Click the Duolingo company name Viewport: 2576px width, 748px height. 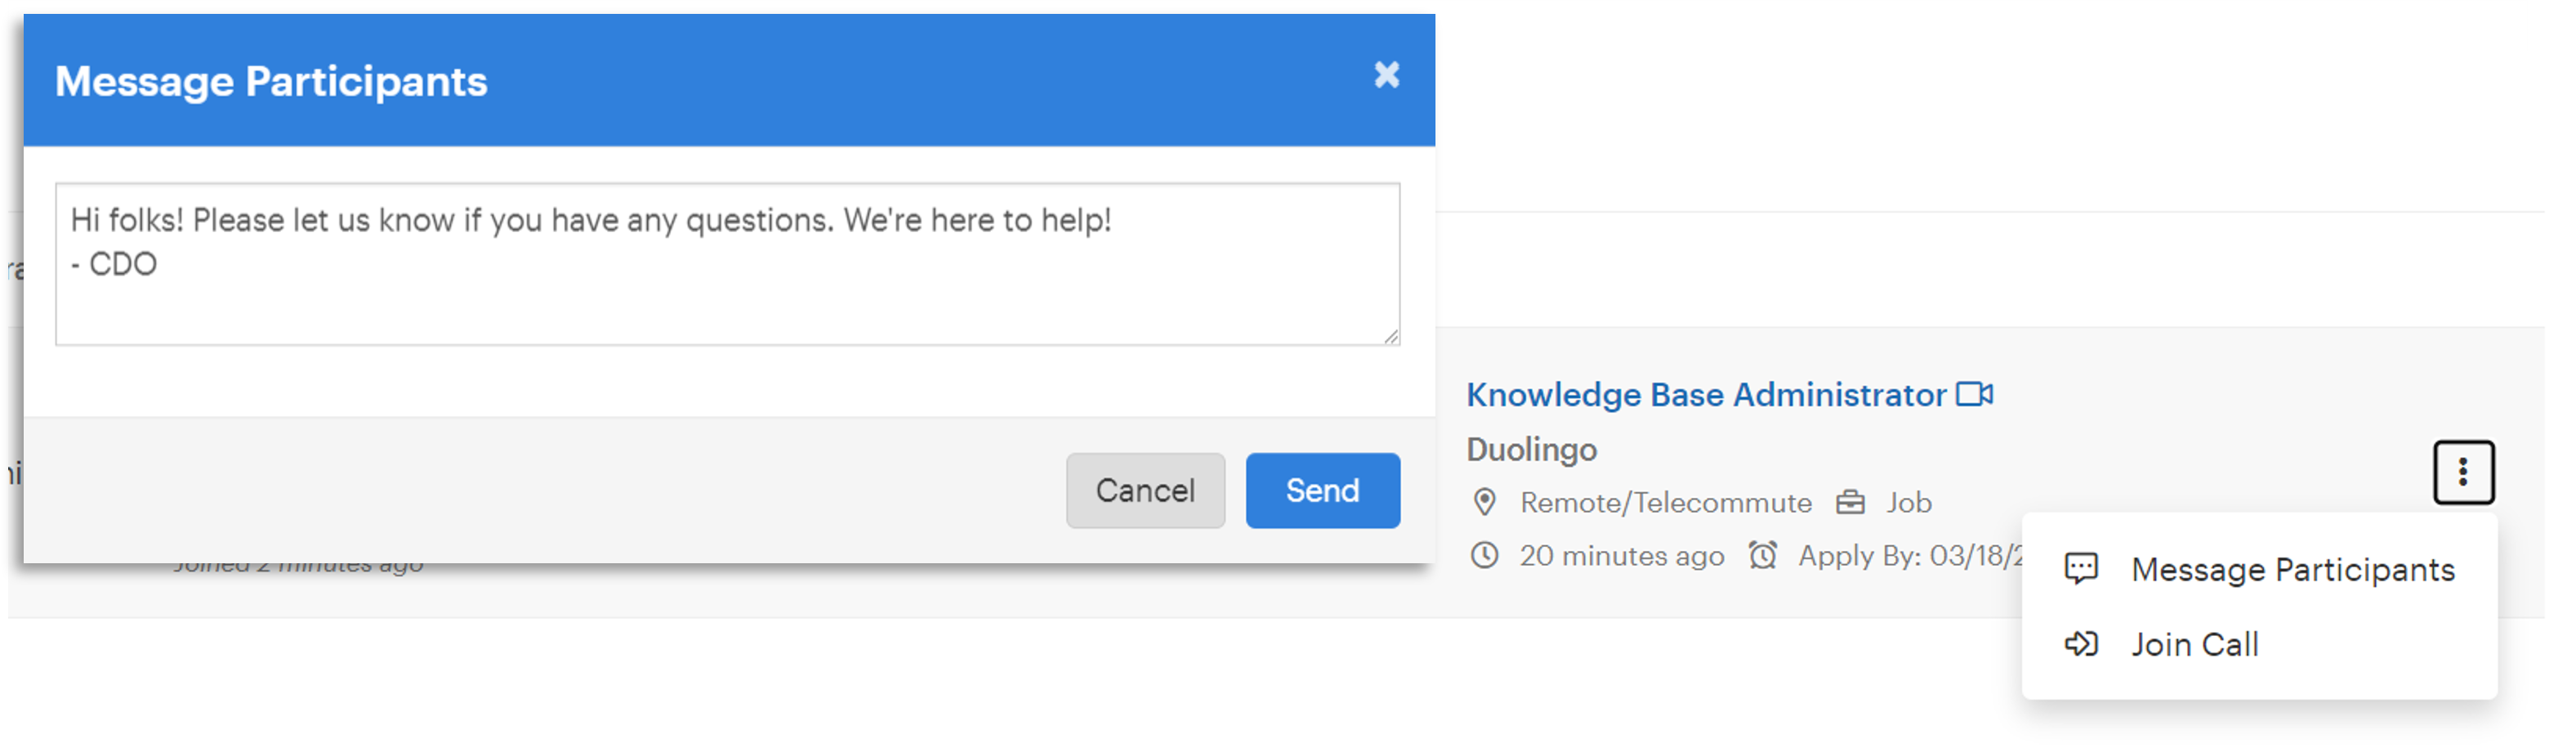click(1531, 449)
